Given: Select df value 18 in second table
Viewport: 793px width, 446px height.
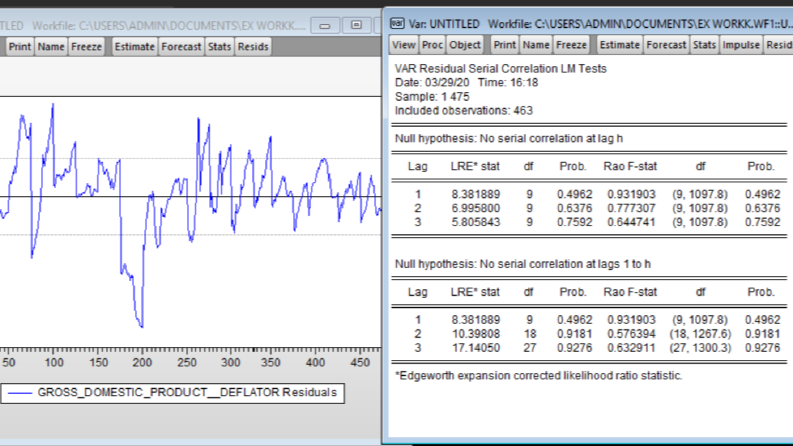Looking at the screenshot, I should [x=530, y=334].
